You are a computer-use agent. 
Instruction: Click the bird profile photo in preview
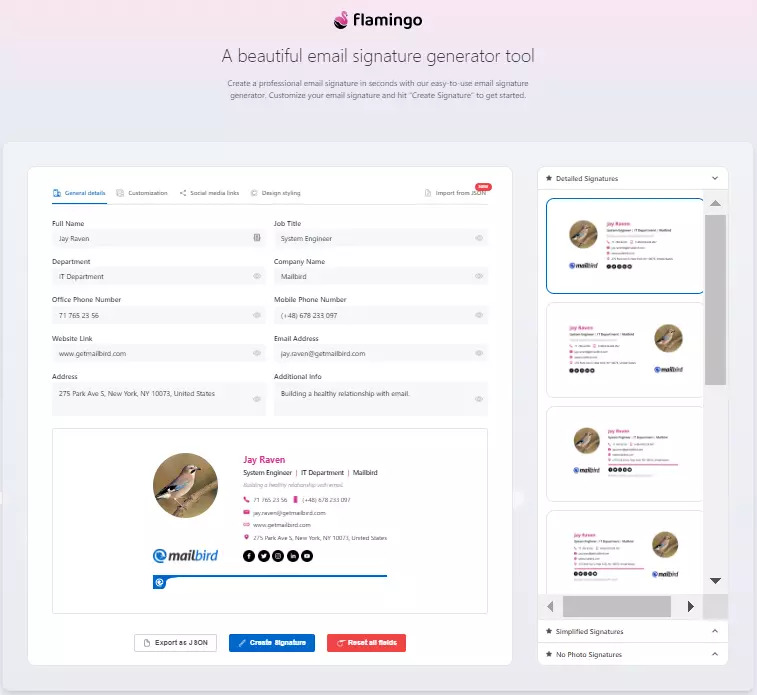click(185, 485)
